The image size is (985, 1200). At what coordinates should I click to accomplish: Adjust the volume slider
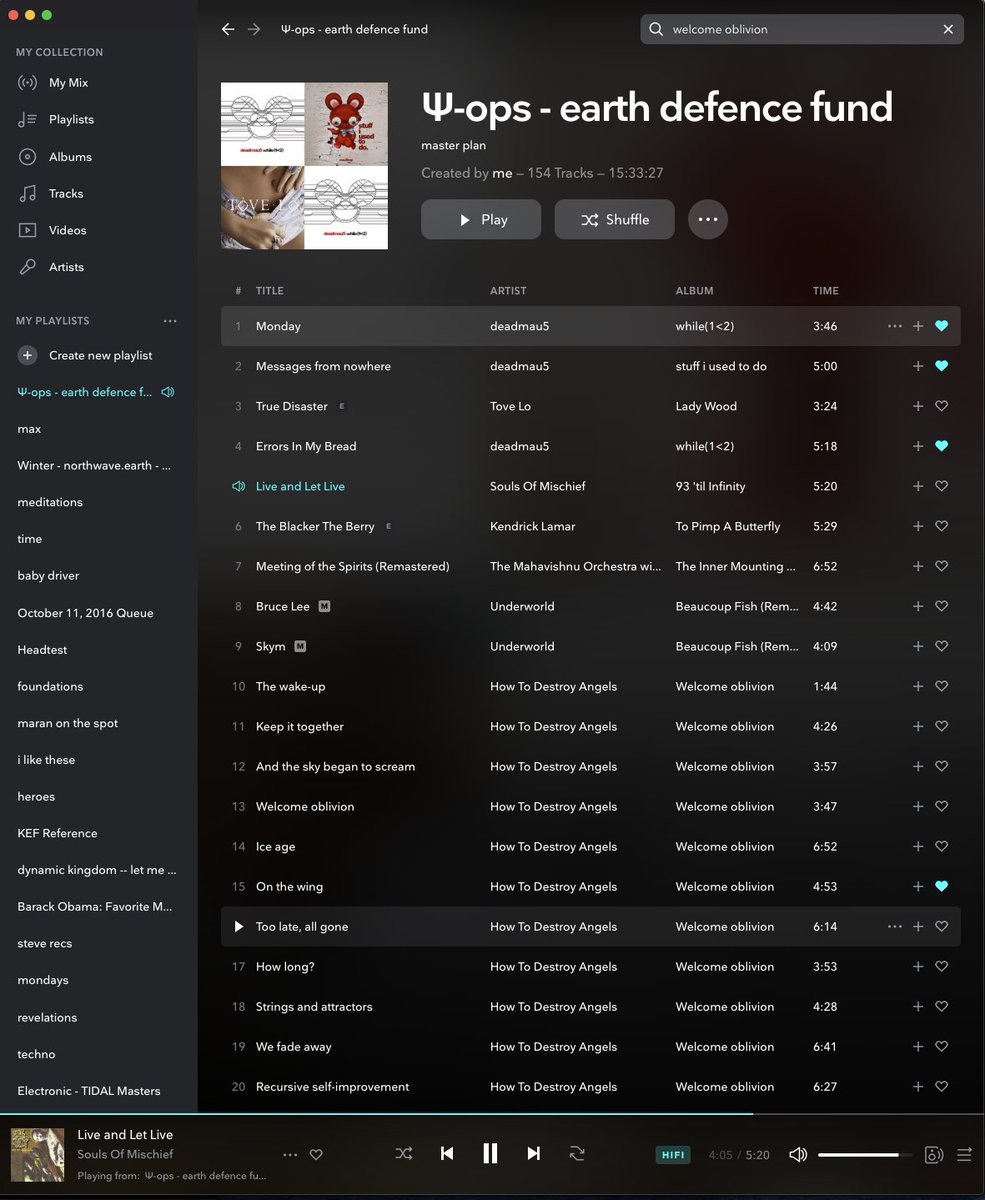coord(865,1155)
